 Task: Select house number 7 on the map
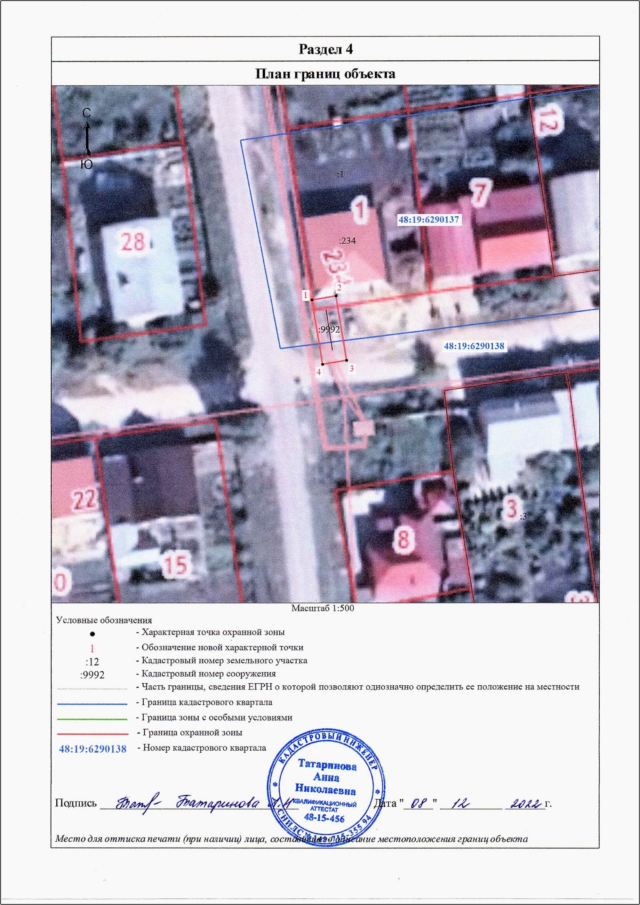(479, 192)
